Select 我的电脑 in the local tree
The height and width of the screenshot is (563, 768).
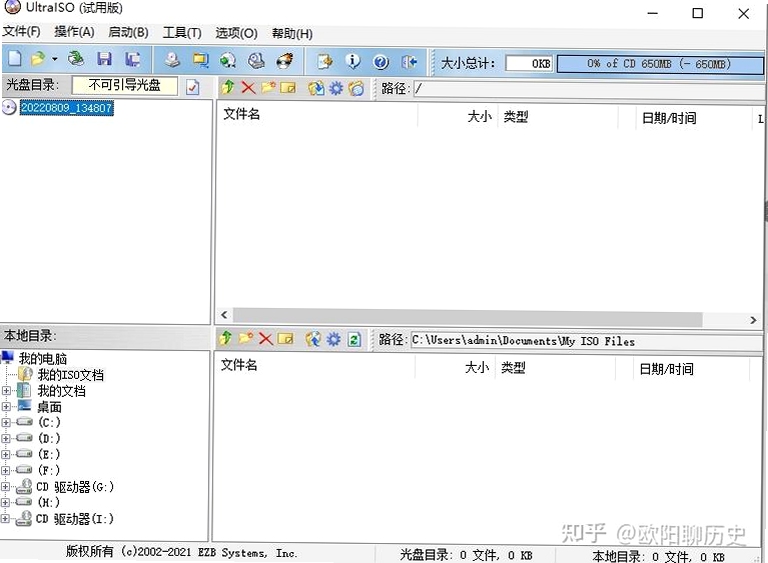pyautogui.click(x=43, y=358)
